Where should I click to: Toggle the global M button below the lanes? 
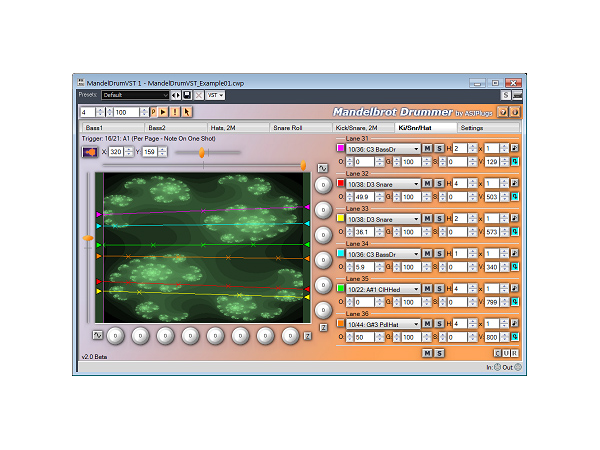pos(427,353)
